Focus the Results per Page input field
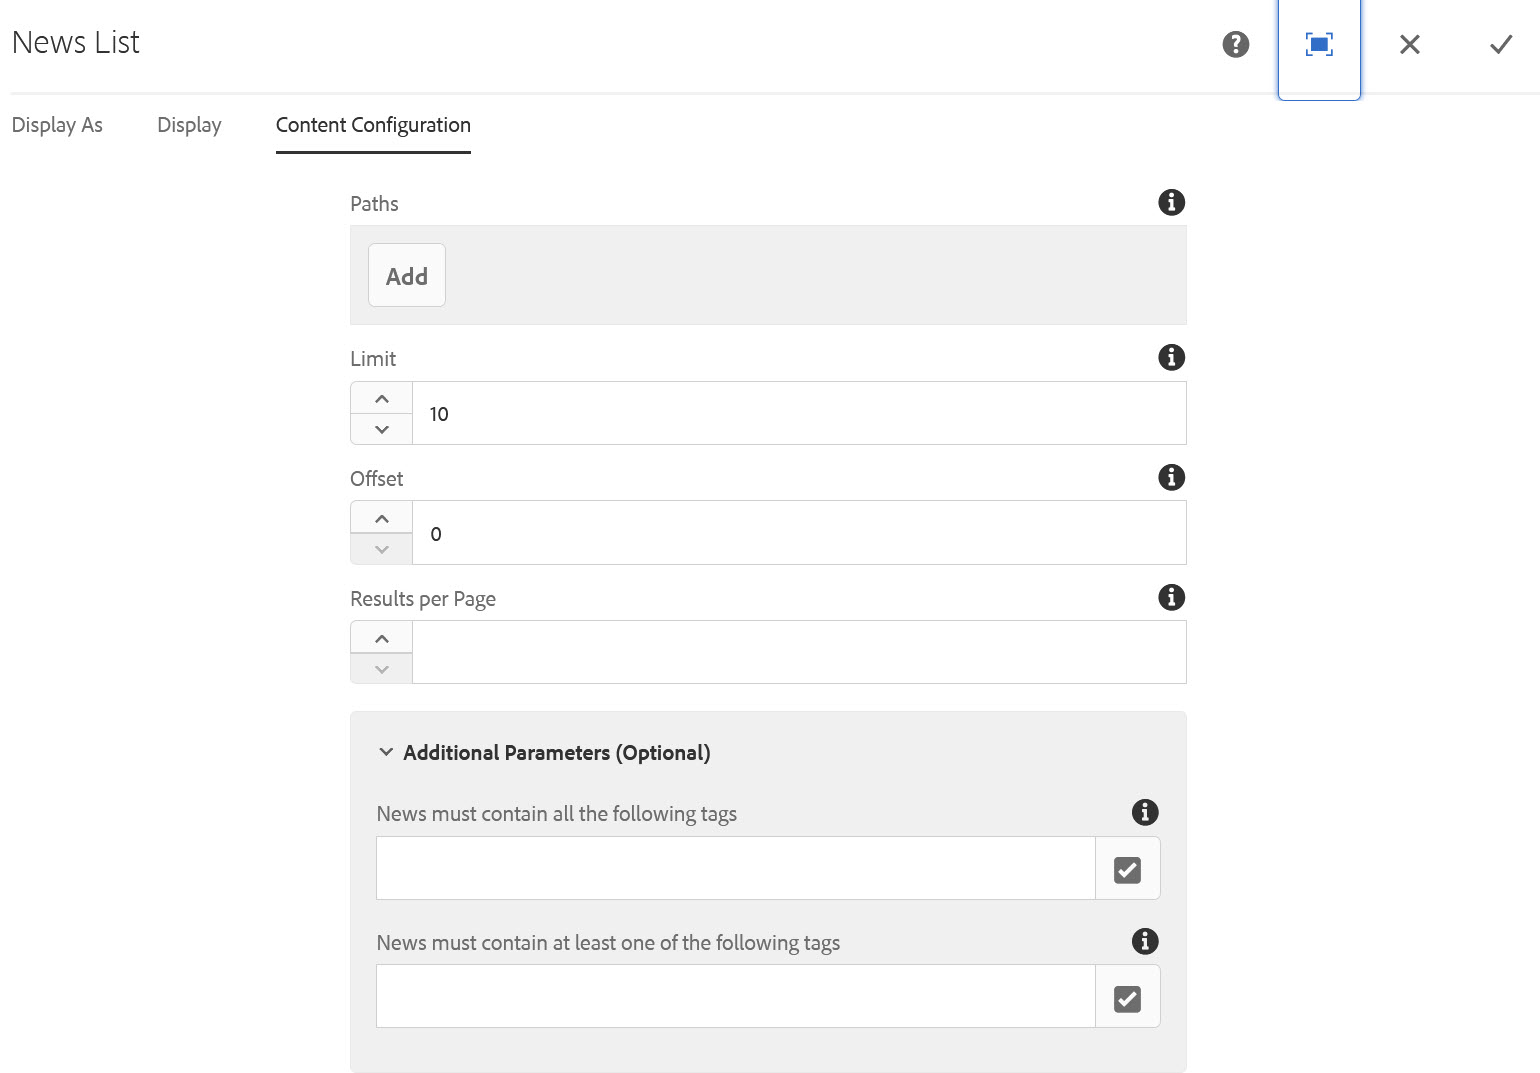This screenshot has width=1540, height=1073. pos(798,652)
